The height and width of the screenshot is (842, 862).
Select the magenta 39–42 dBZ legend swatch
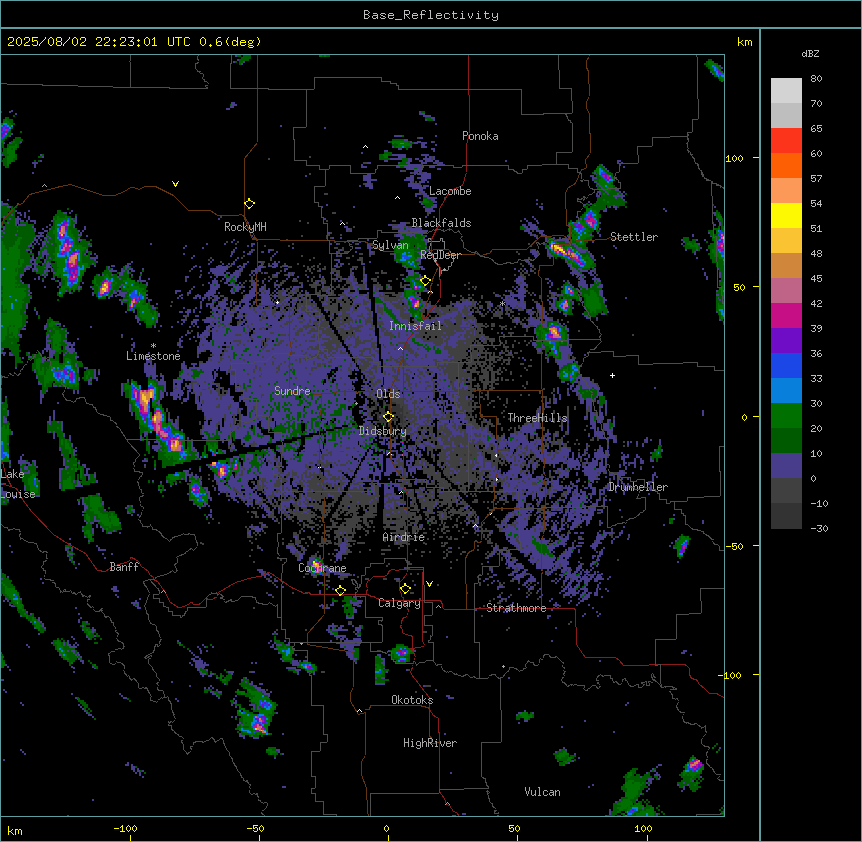coord(786,315)
